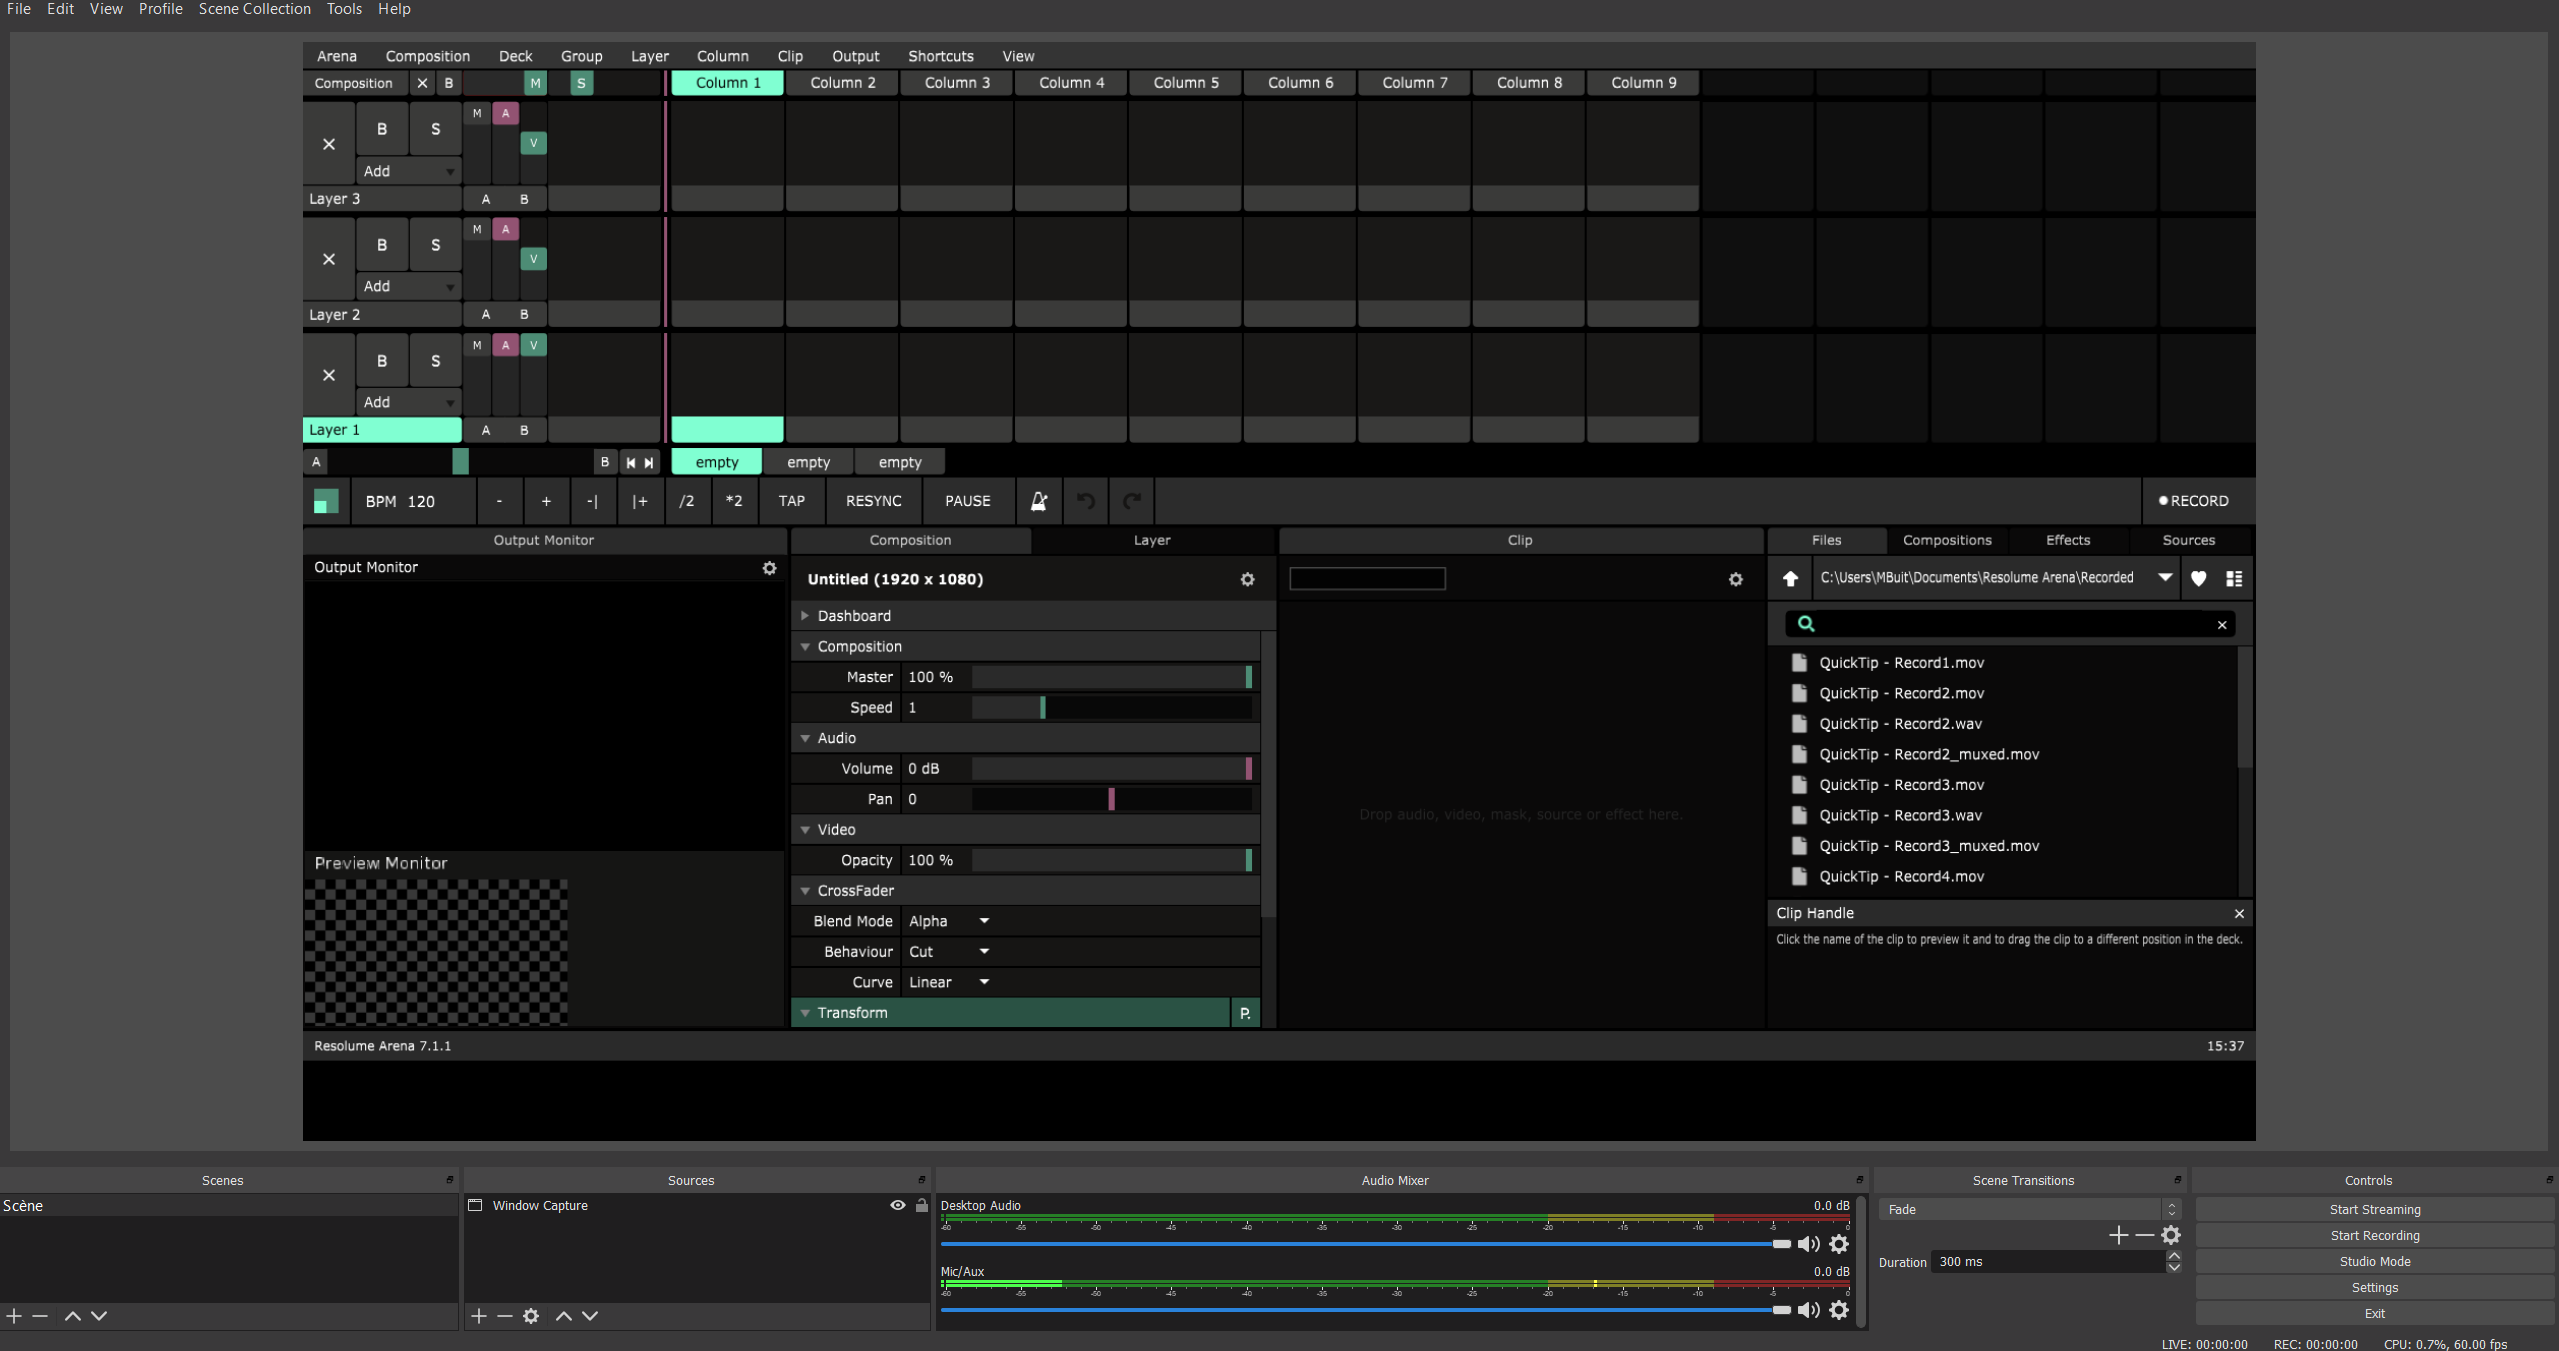Toggle the Solo S button on Layer 1
Image resolution: width=2559 pixels, height=1351 pixels.
(433, 359)
